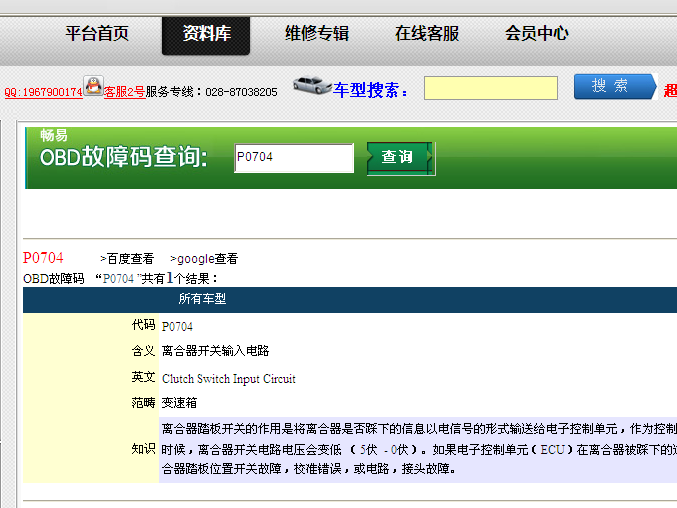Open the 会员中心 tab
This screenshot has height=508, width=677.
[537, 34]
